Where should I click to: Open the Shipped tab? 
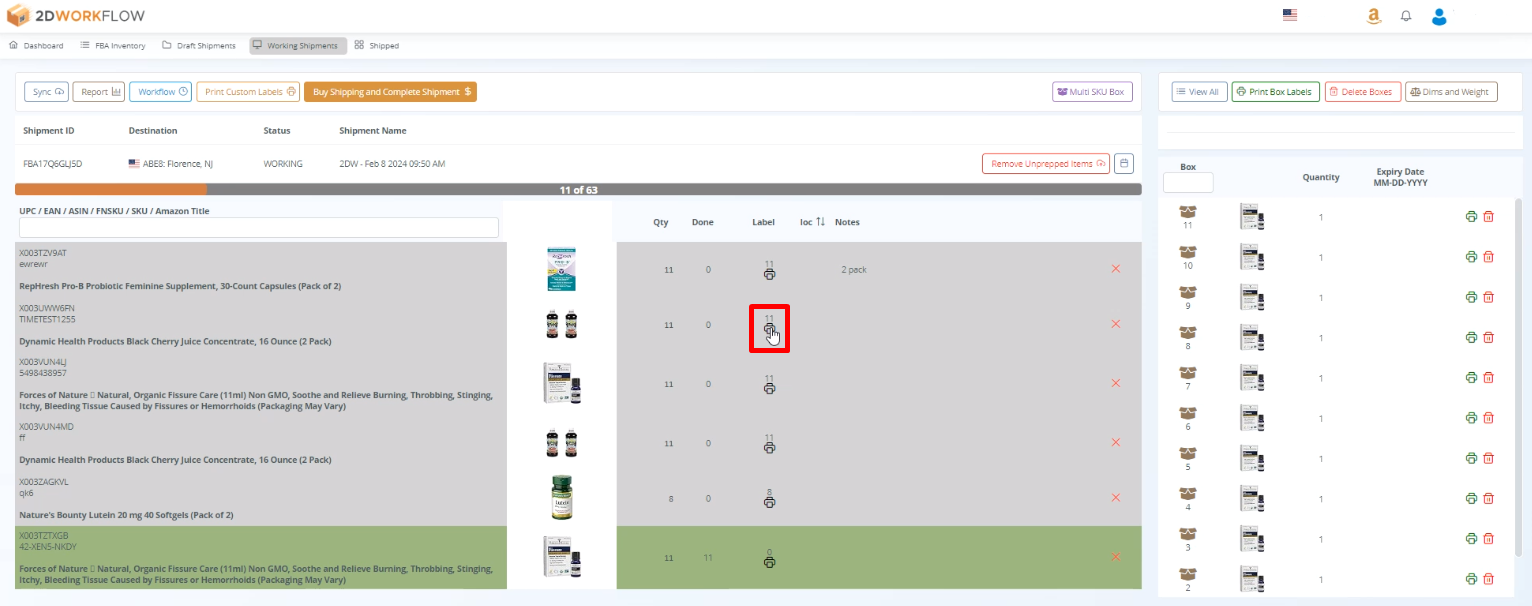[x=377, y=45]
